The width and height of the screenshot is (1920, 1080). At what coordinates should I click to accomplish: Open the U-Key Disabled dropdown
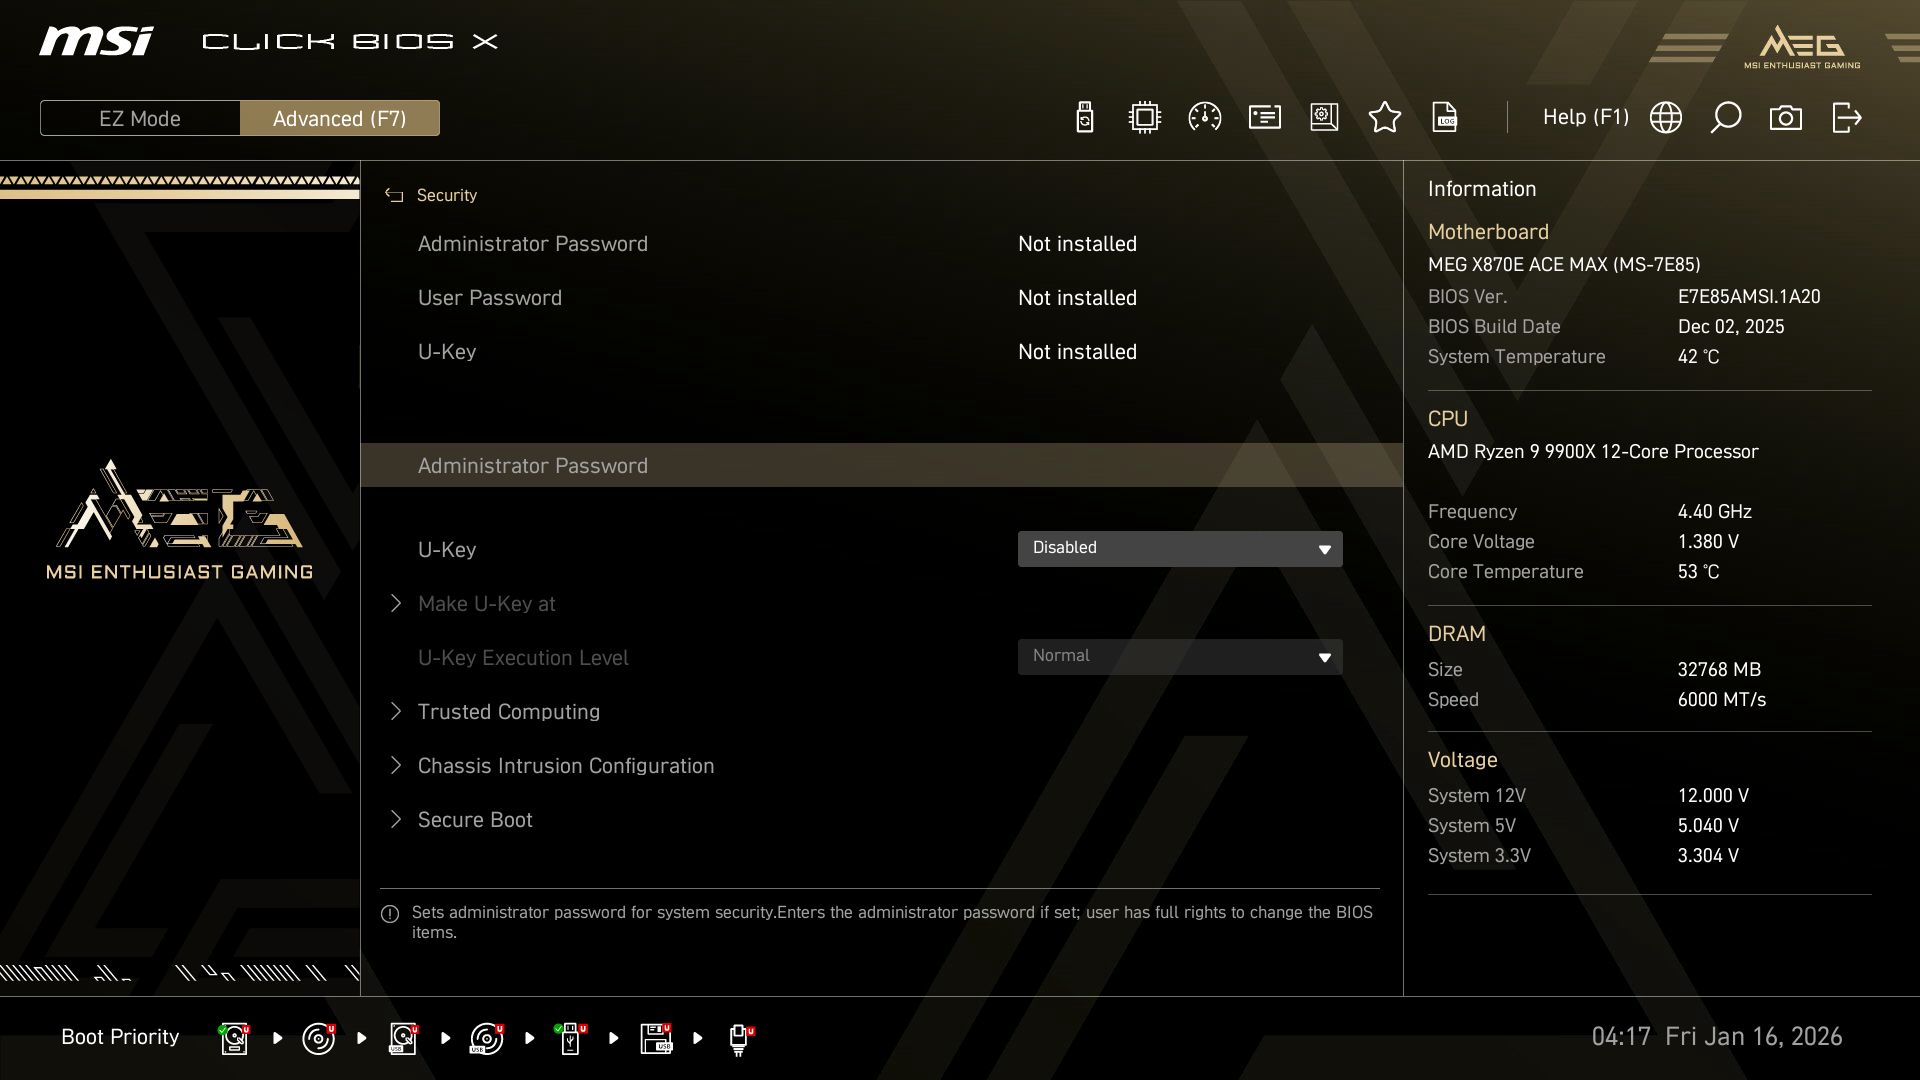1180,548
